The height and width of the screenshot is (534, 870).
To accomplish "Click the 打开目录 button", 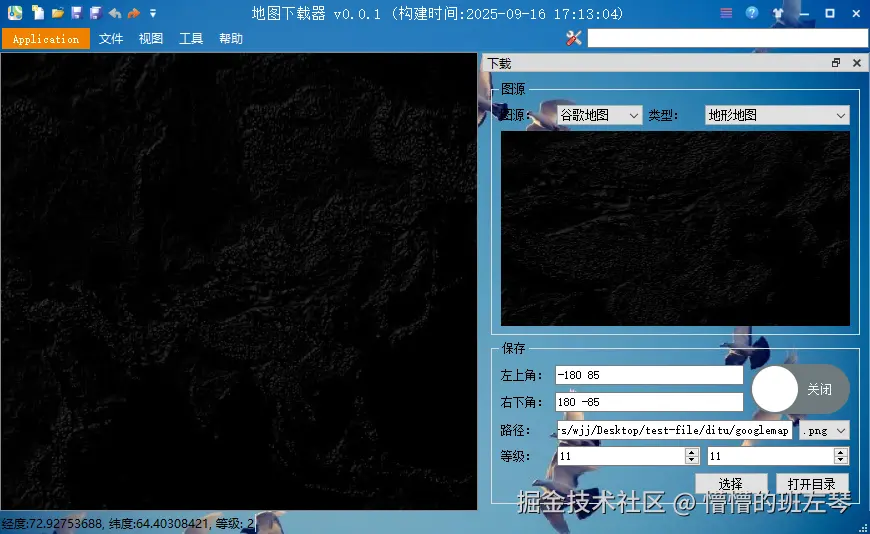I will [x=811, y=483].
